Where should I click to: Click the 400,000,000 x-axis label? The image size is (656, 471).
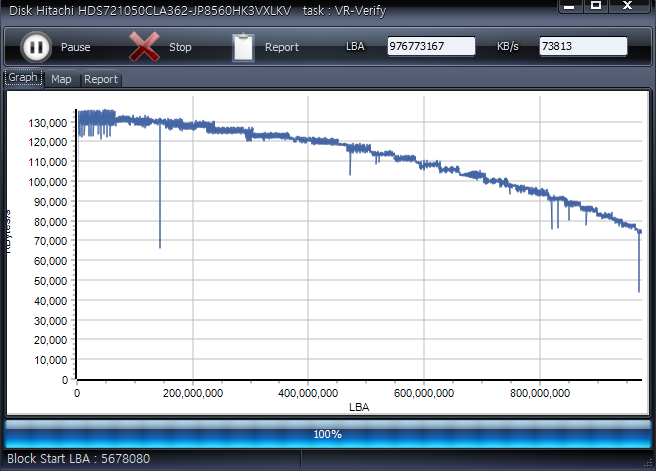coord(308,393)
